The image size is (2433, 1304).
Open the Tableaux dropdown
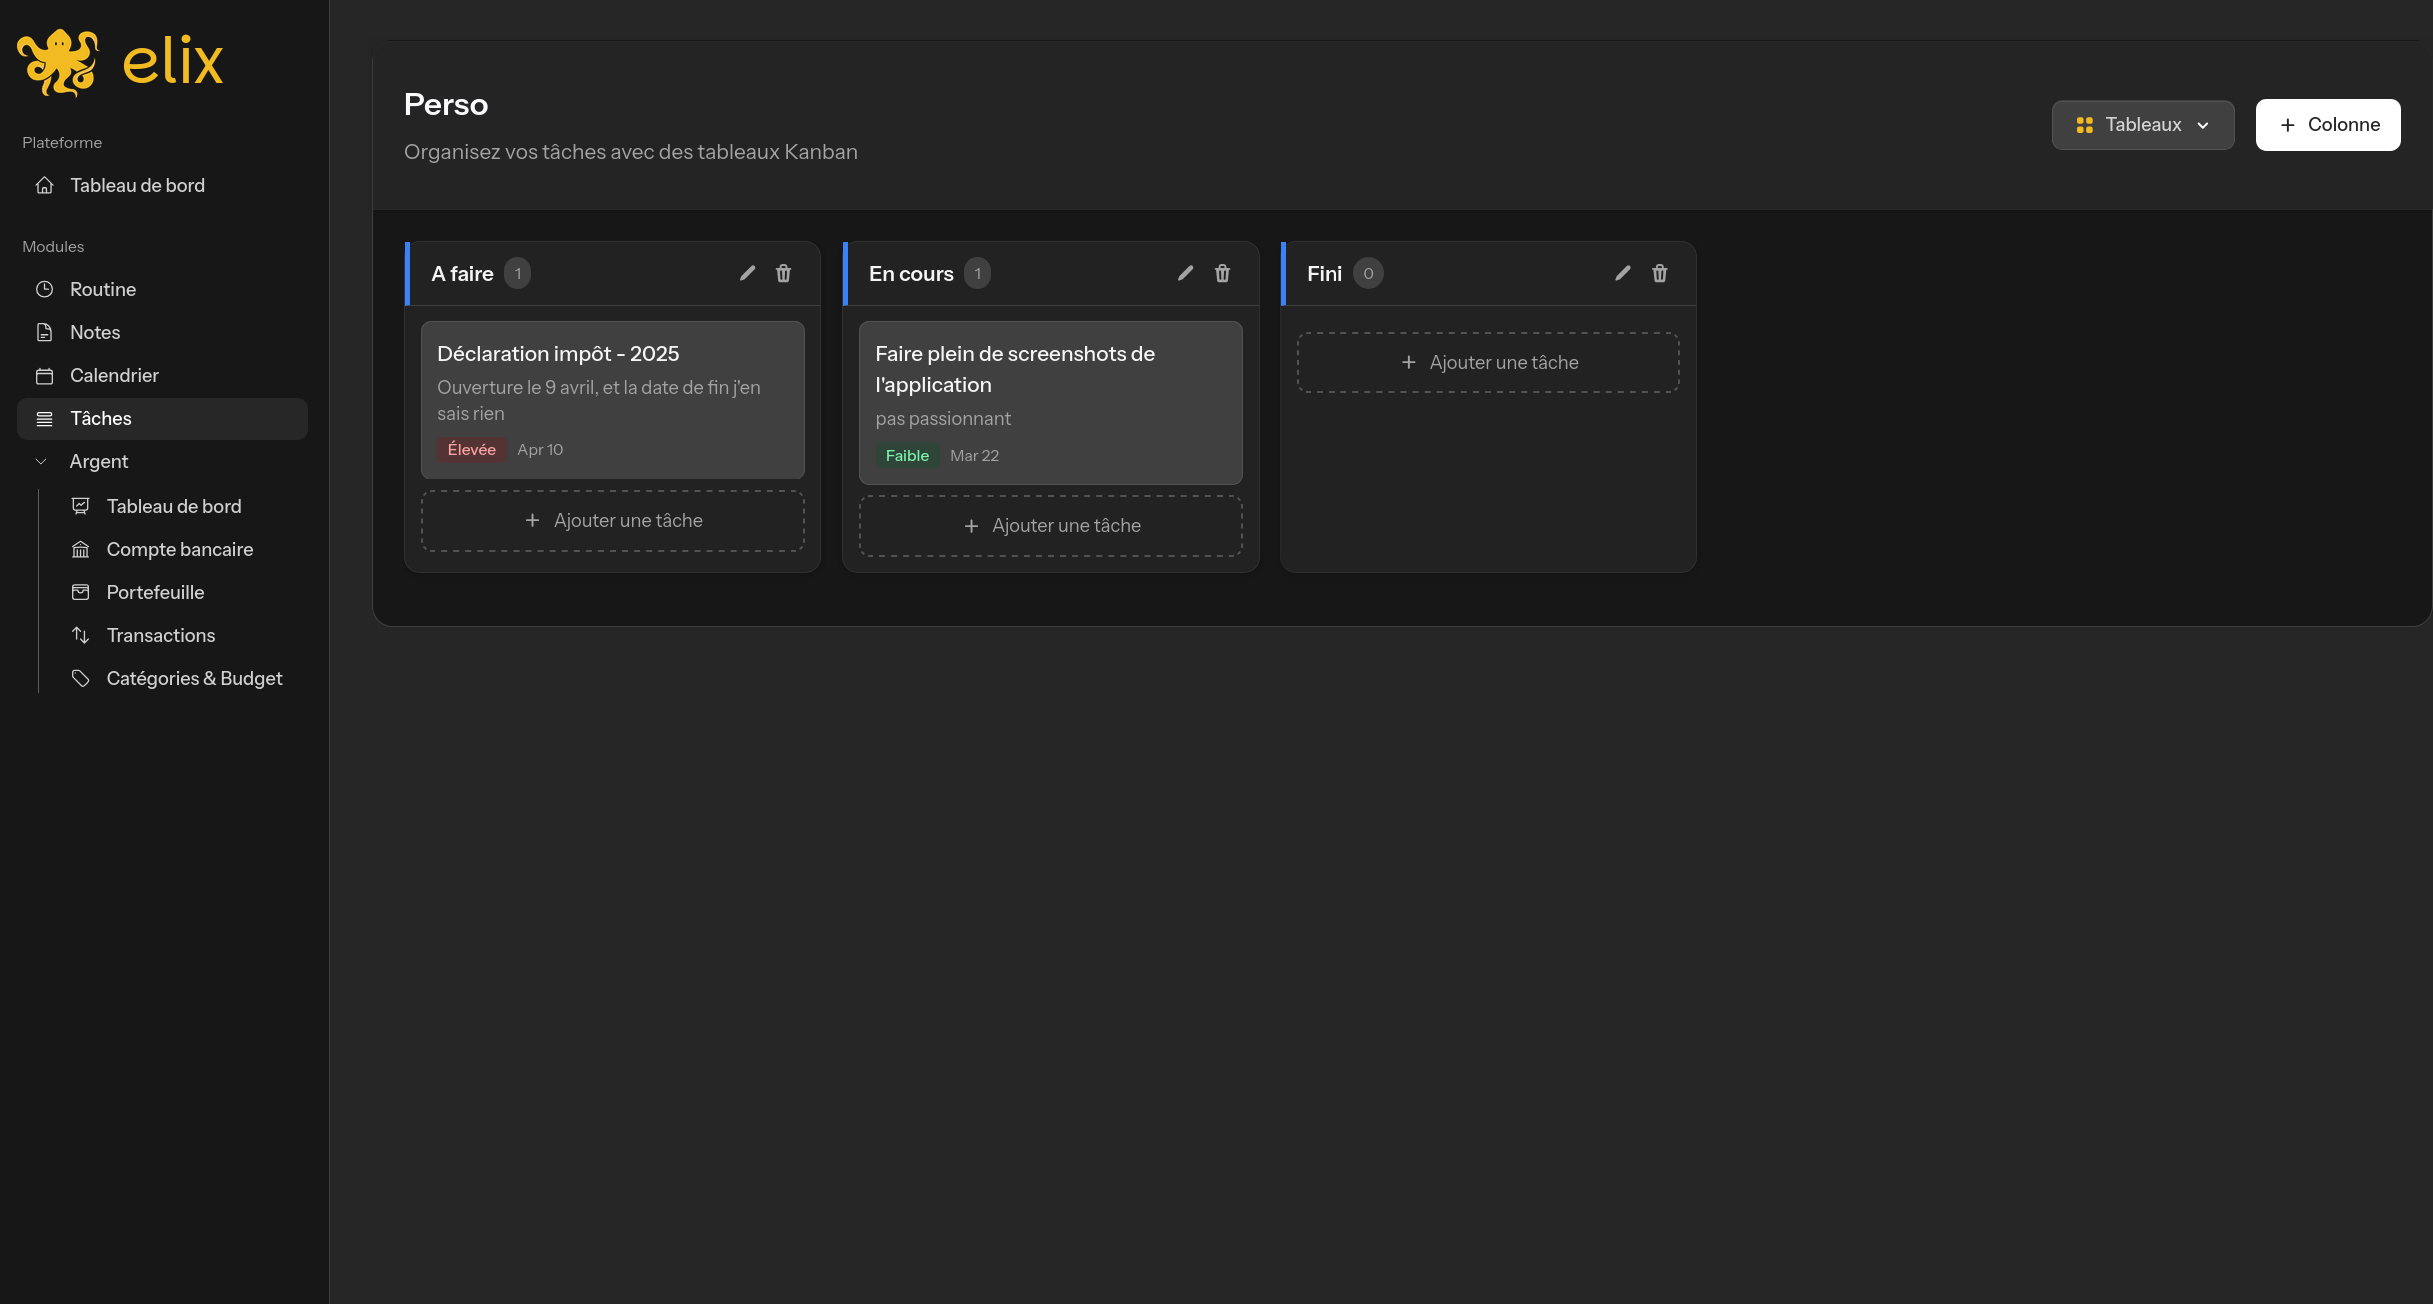[2142, 124]
